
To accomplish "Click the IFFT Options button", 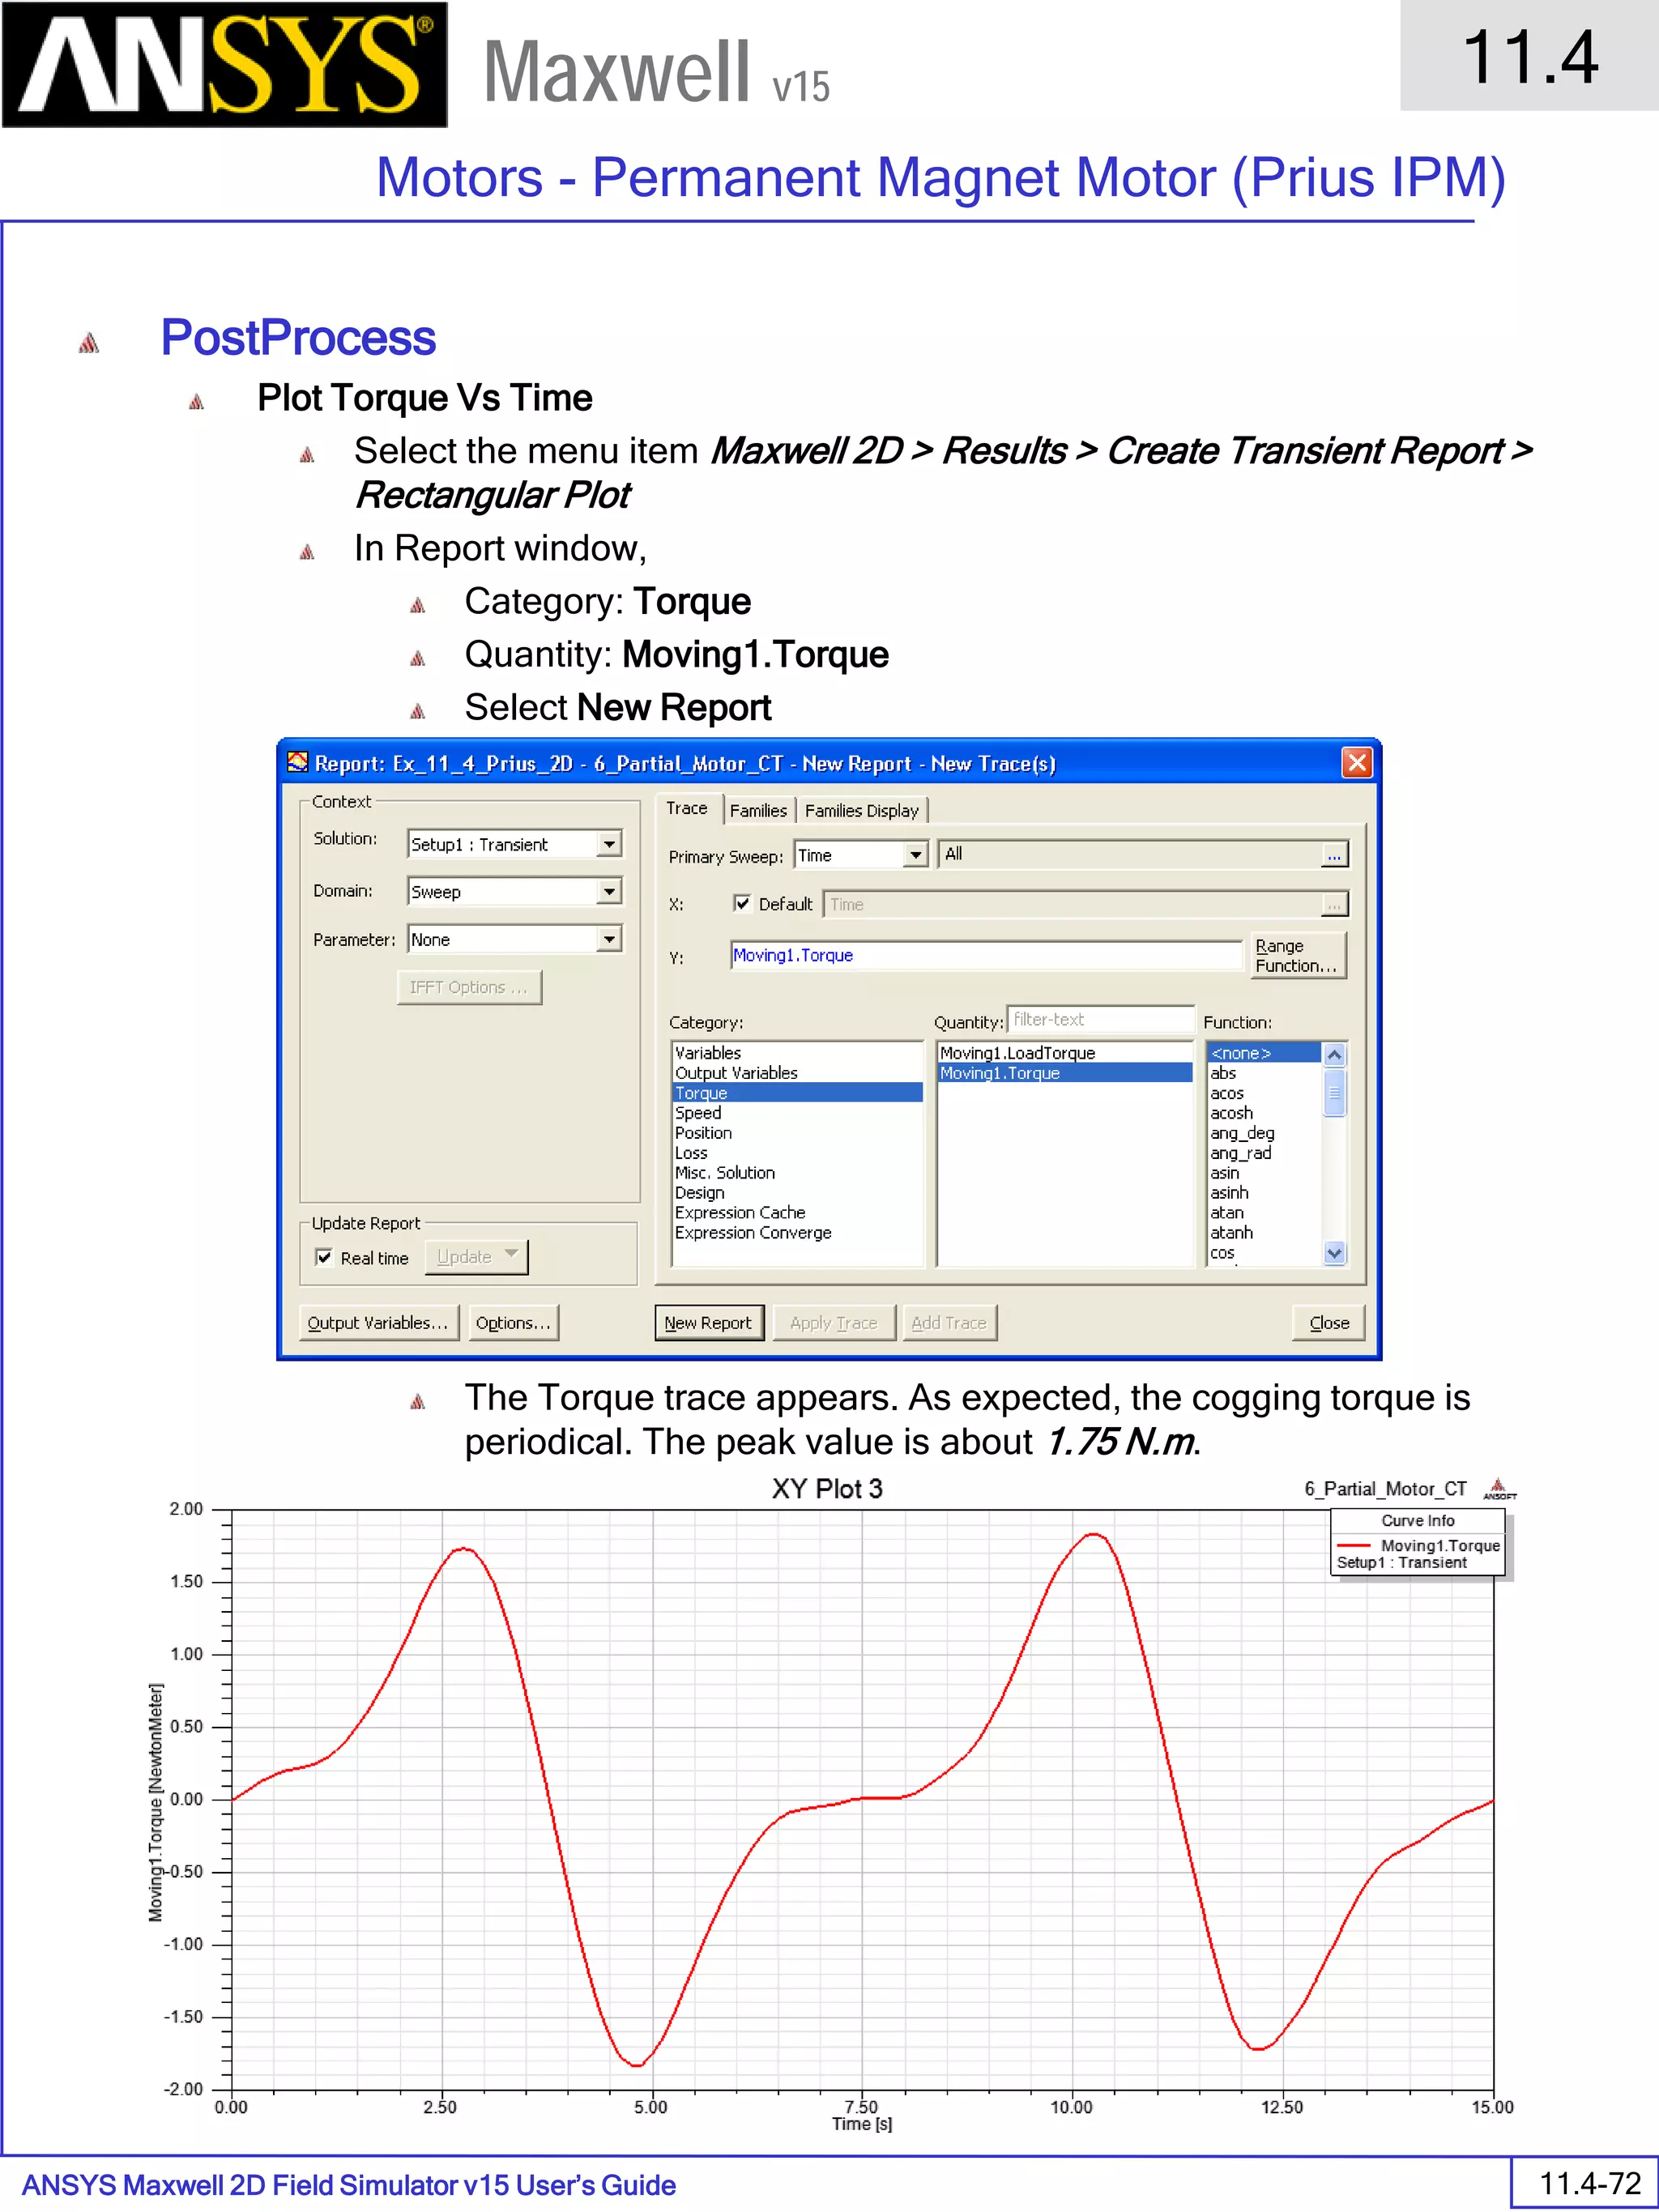I will (x=469, y=987).
